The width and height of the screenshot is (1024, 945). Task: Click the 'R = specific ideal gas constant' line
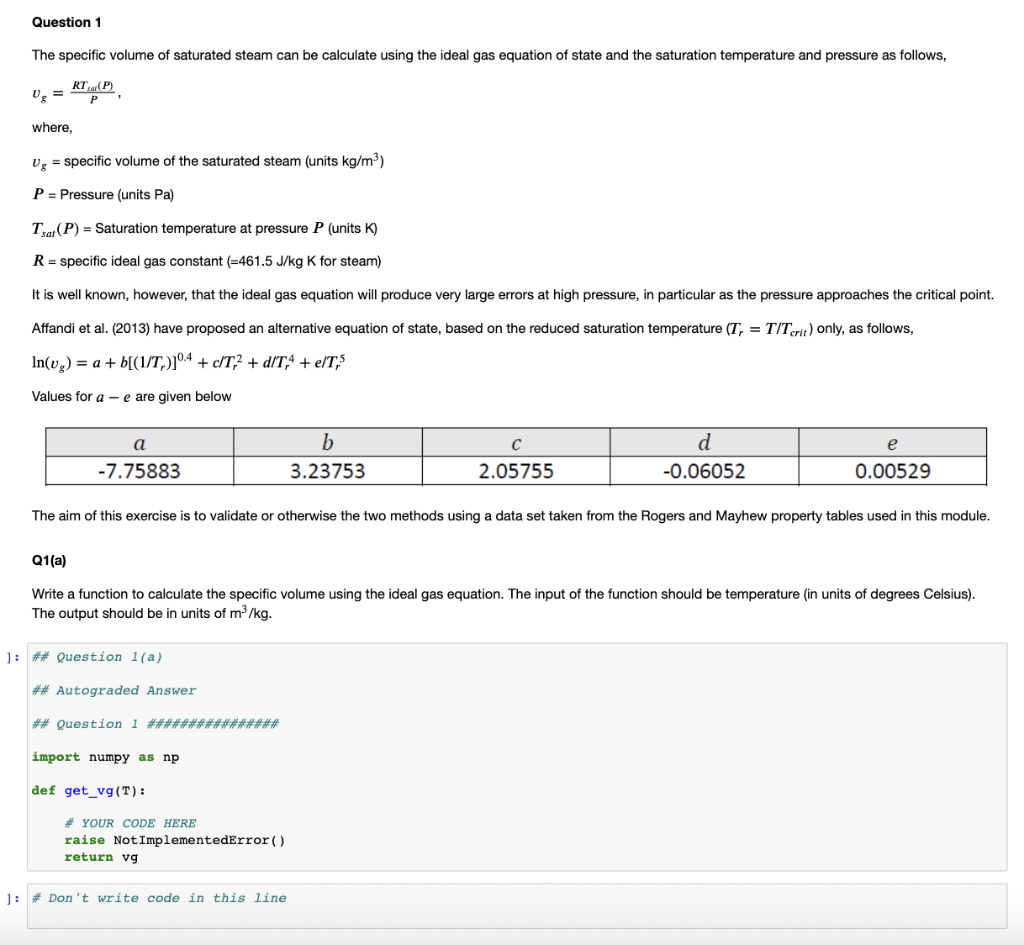(x=206, y=261)
